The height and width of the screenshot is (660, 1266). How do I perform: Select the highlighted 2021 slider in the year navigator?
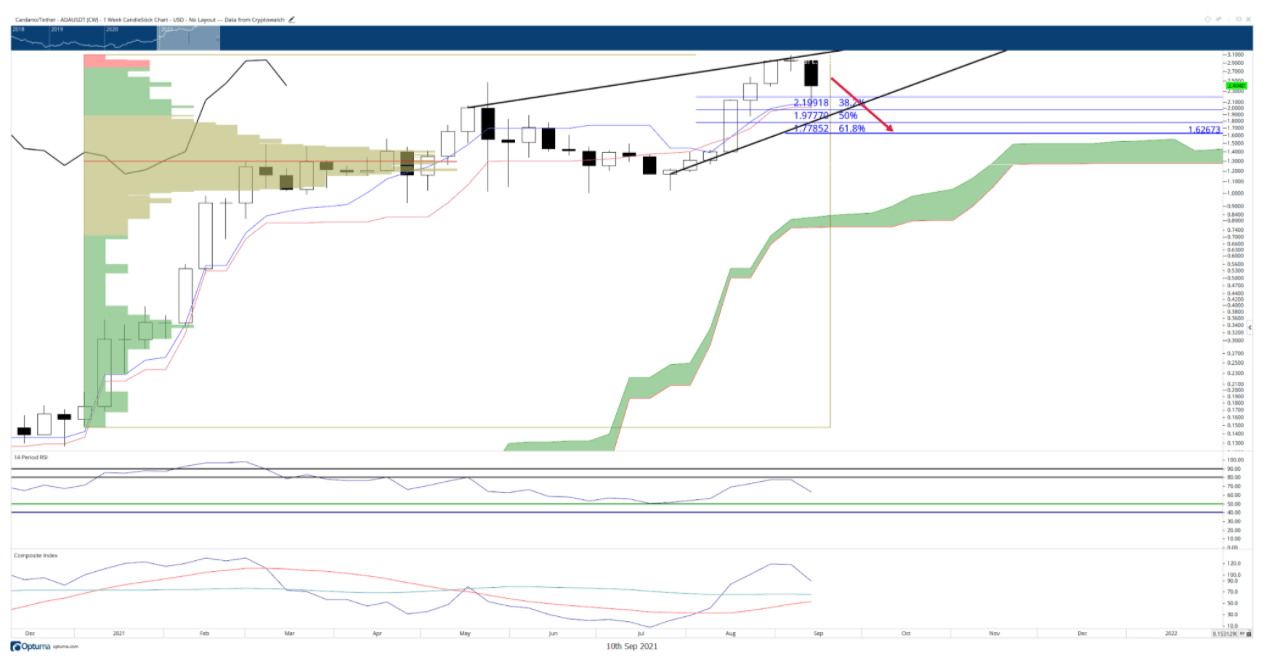point(190,36)
